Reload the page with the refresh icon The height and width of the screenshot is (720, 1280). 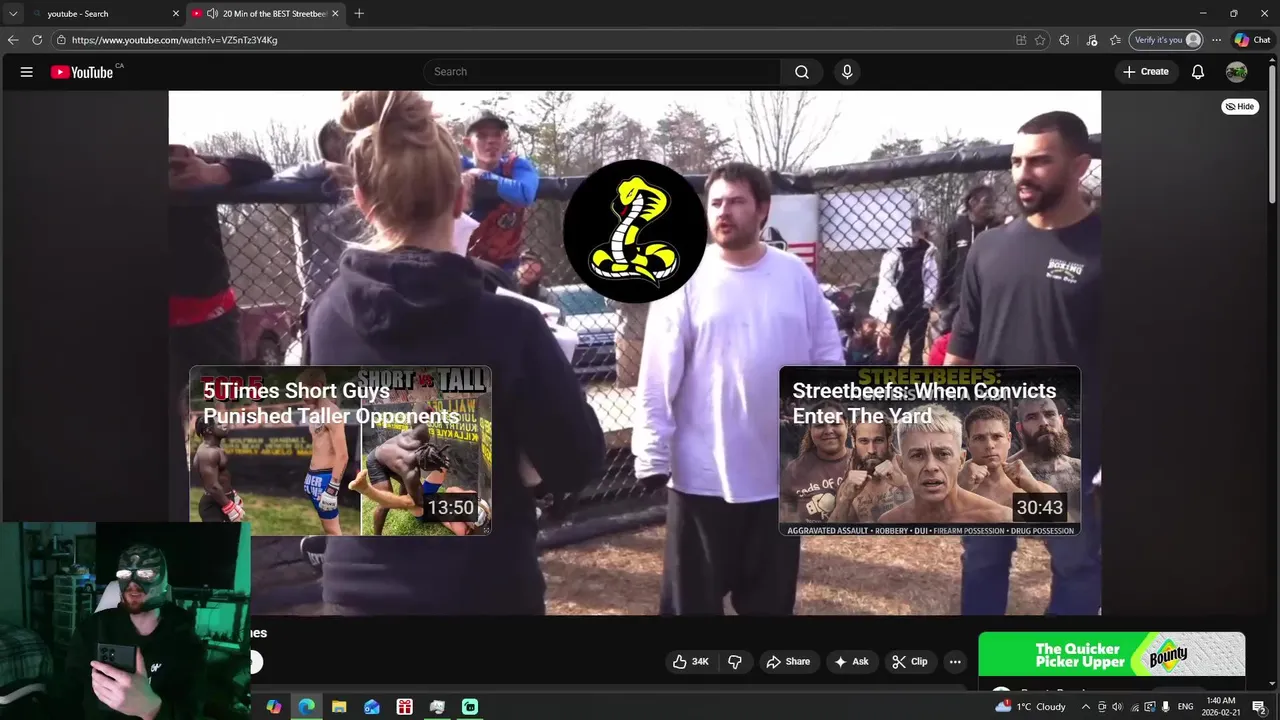(x=37, y=40)
